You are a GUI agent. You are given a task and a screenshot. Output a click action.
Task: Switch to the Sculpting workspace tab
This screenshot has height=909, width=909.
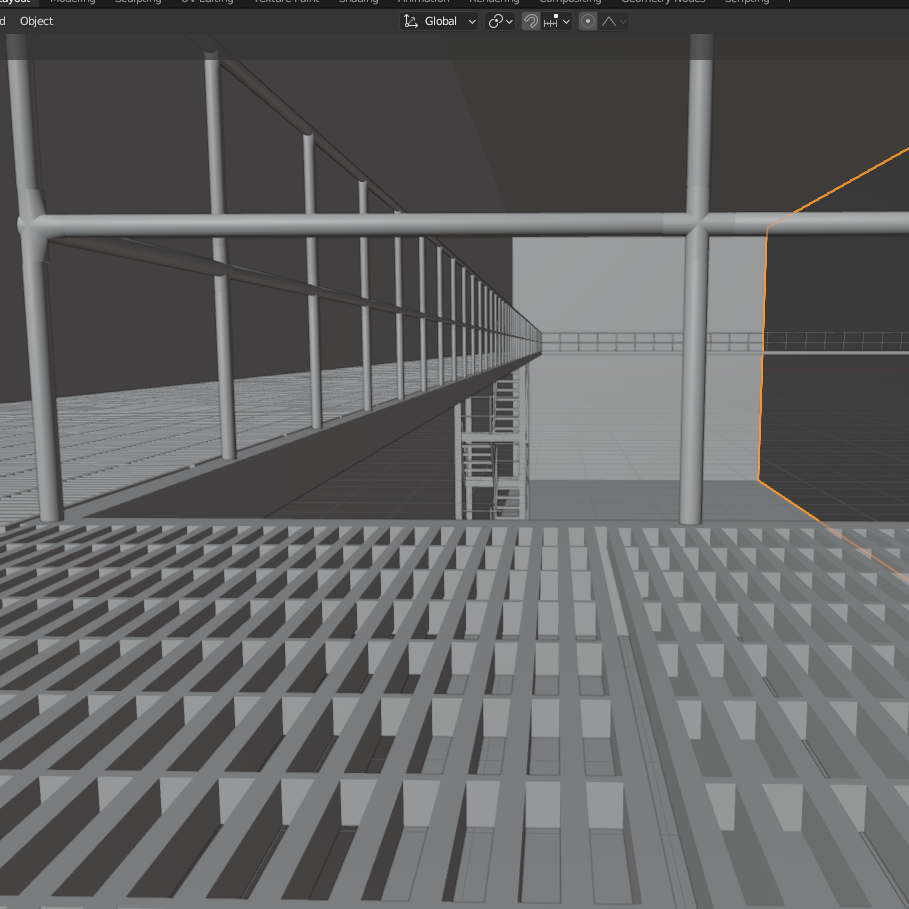tap(138, 2)
